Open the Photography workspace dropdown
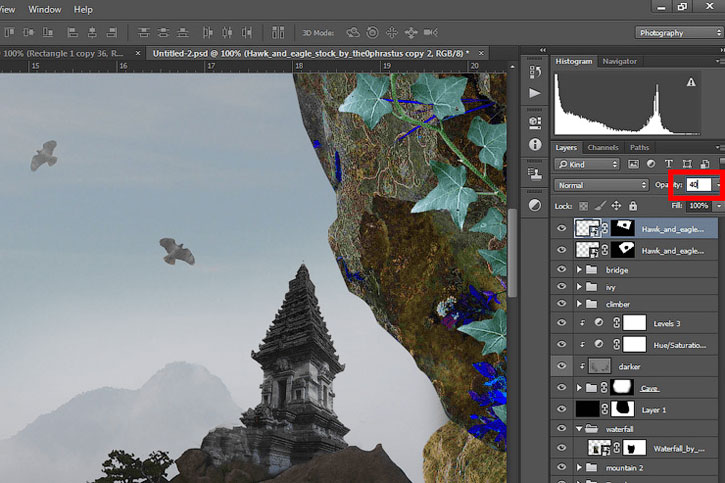Screen dimensions: 725x483 (679, 33)
